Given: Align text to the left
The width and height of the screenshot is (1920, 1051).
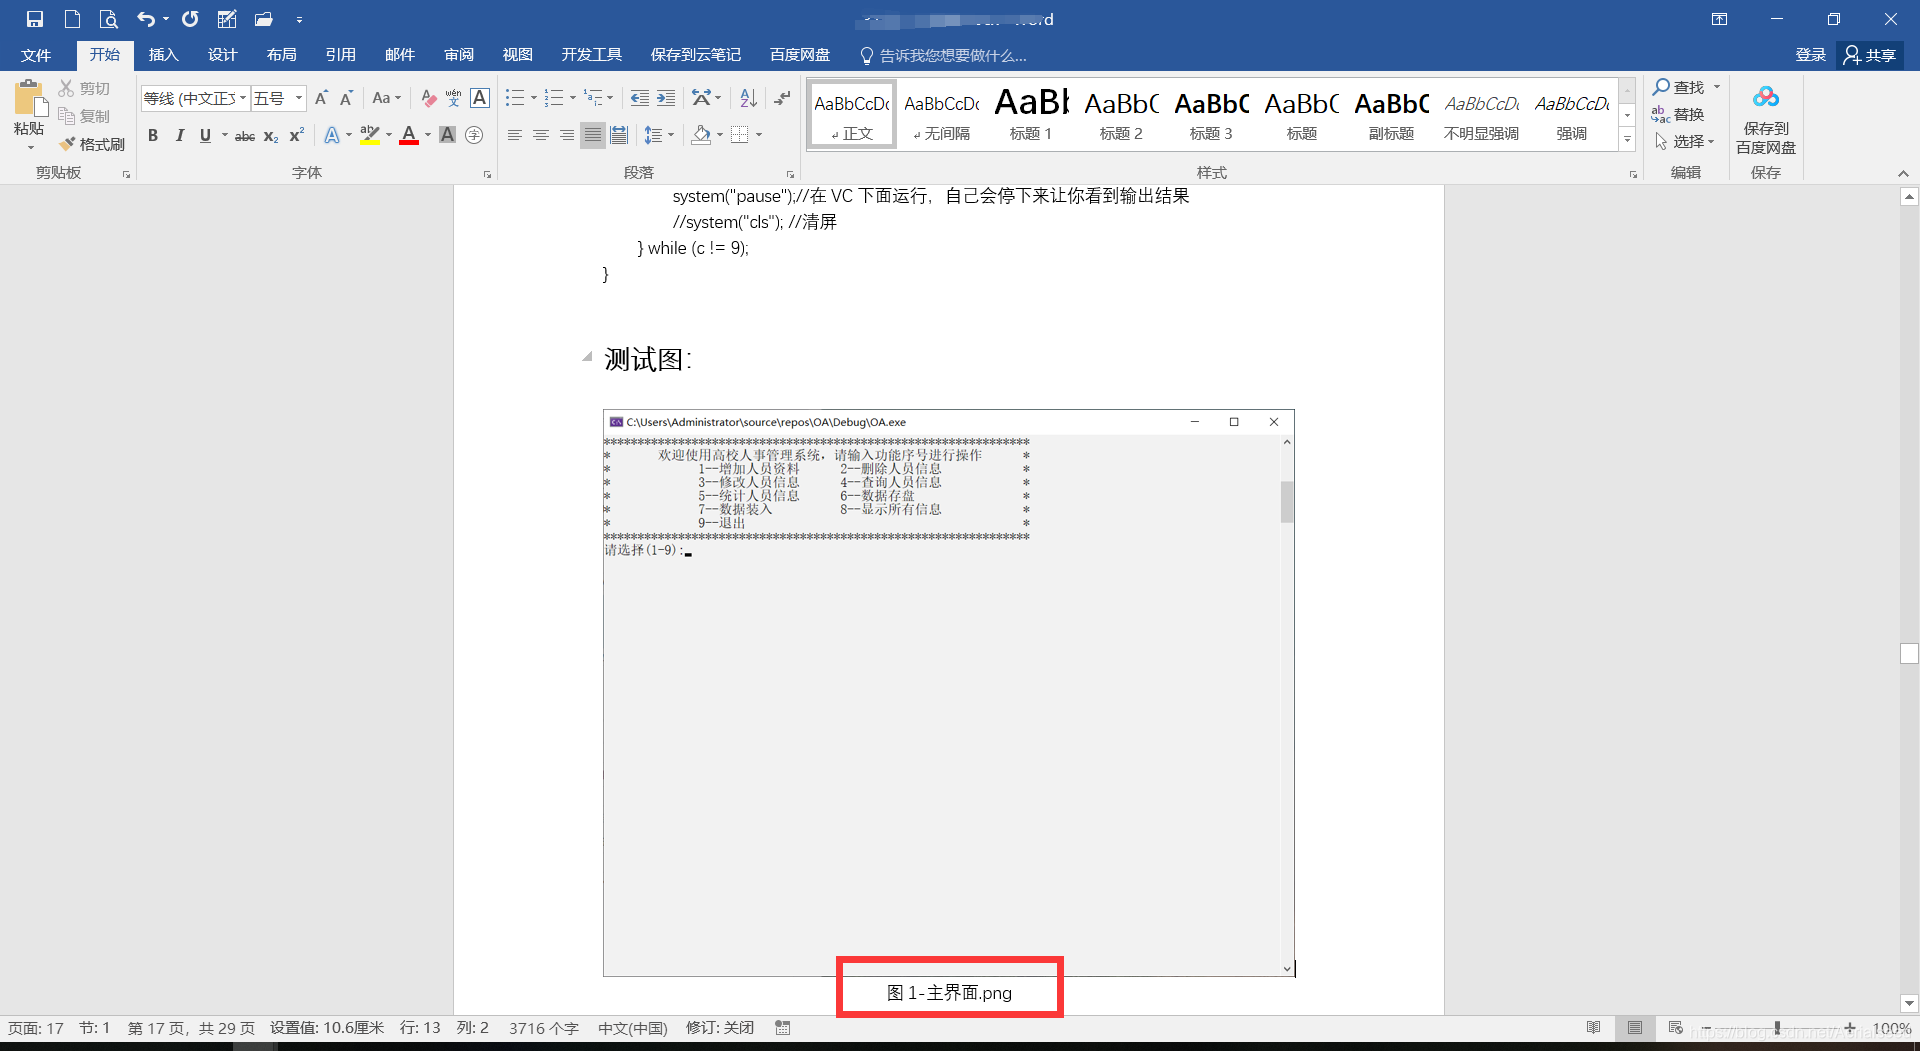Looking at the screenshot, I should [515, 135].
